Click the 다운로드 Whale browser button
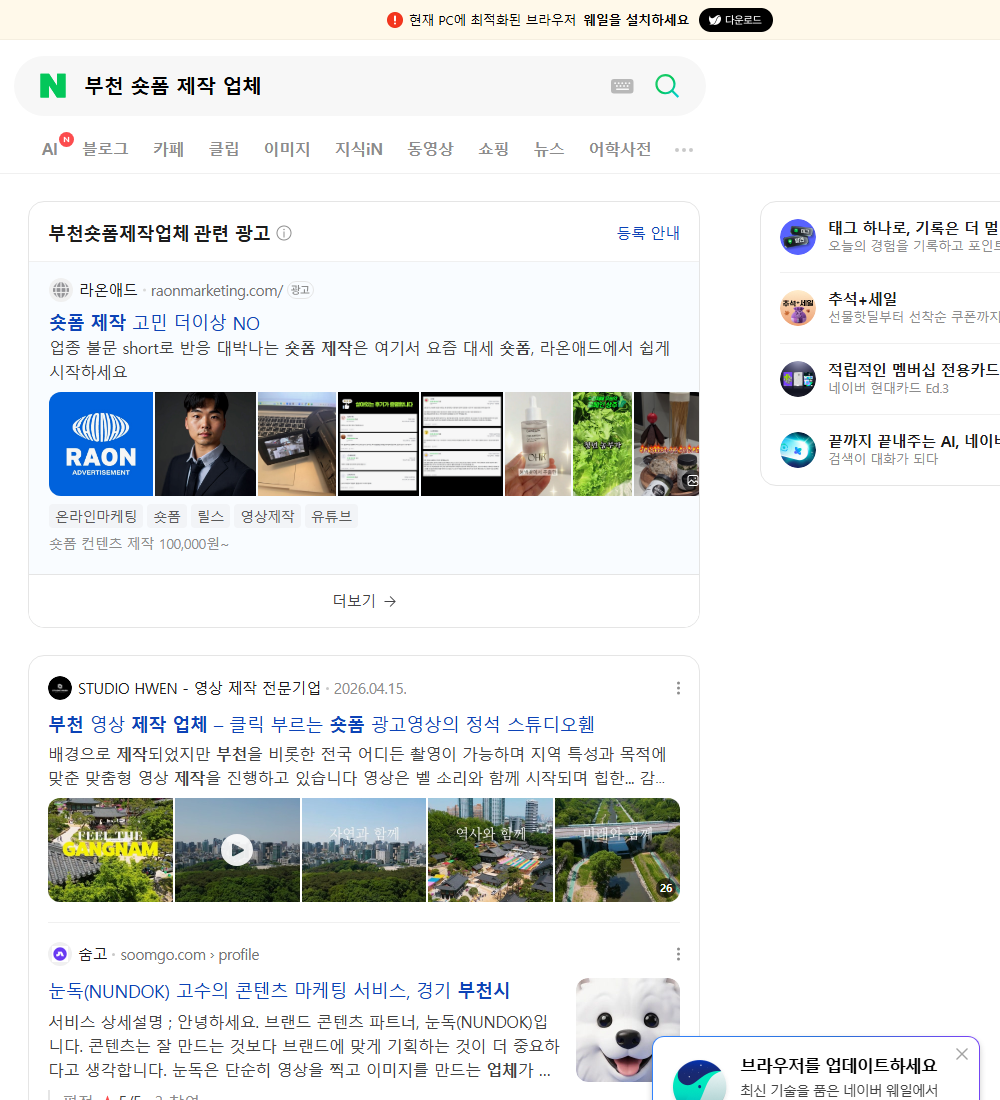The image size is (1000, 1100). (x=735, y=20)
